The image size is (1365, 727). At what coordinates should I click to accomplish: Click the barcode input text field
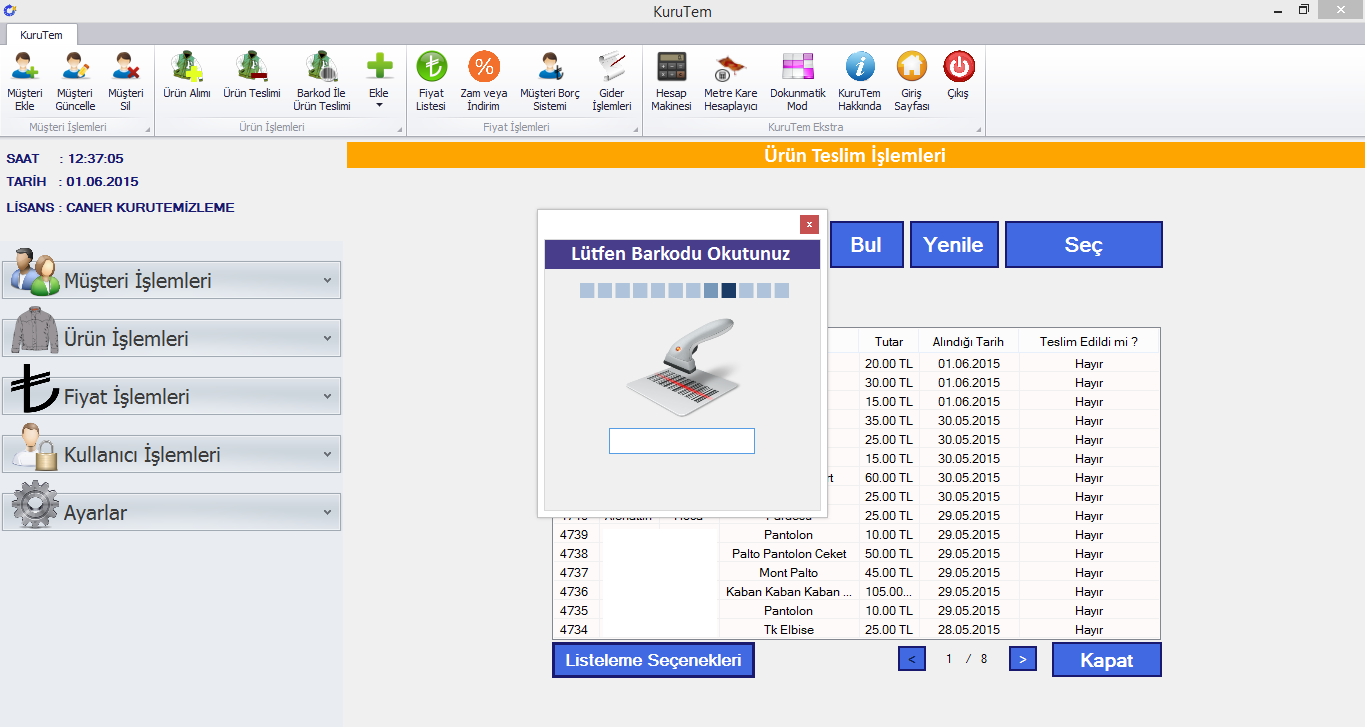[x=681, y=441]
